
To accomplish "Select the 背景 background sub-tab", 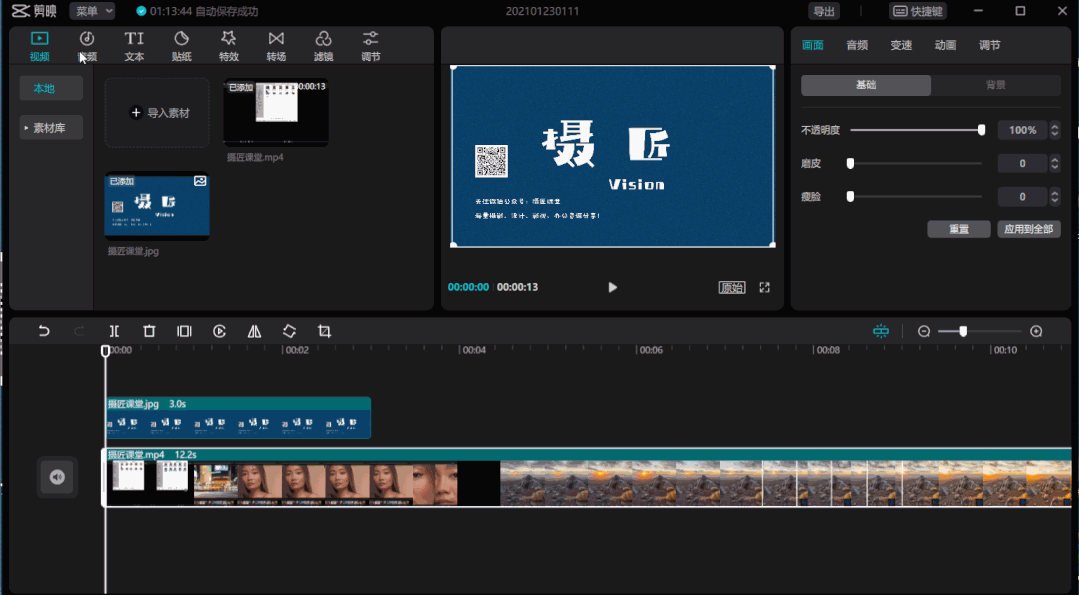I will coord(996,85).
